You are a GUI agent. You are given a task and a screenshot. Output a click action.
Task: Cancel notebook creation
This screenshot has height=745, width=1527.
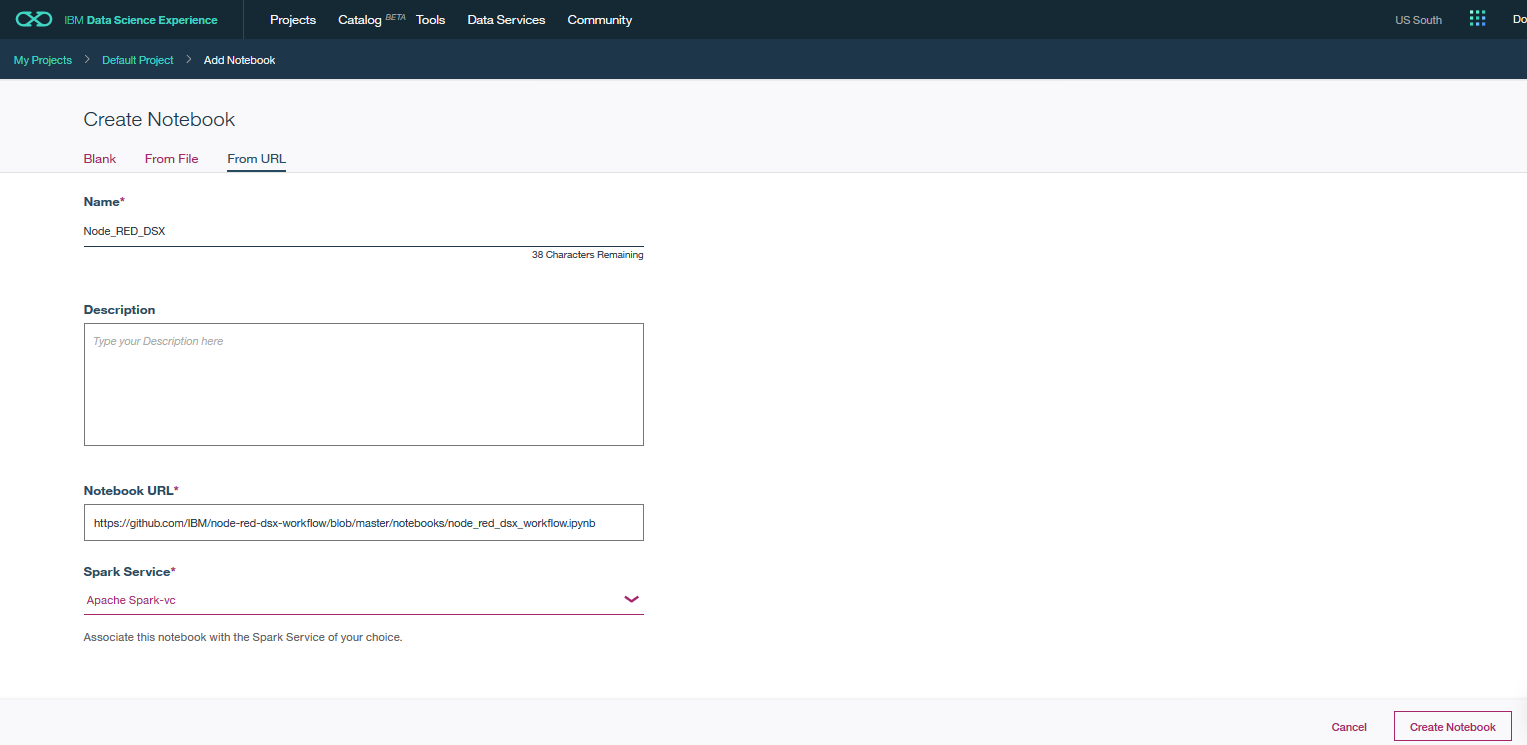pyautogui.click(x=1349, y=727)
